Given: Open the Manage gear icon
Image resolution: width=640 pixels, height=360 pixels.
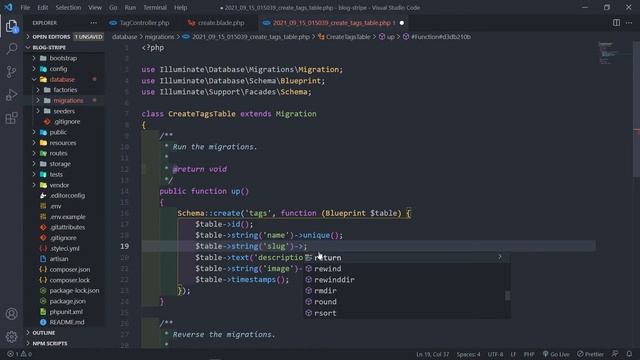Looking at the screenshot, I should (11, 337).
